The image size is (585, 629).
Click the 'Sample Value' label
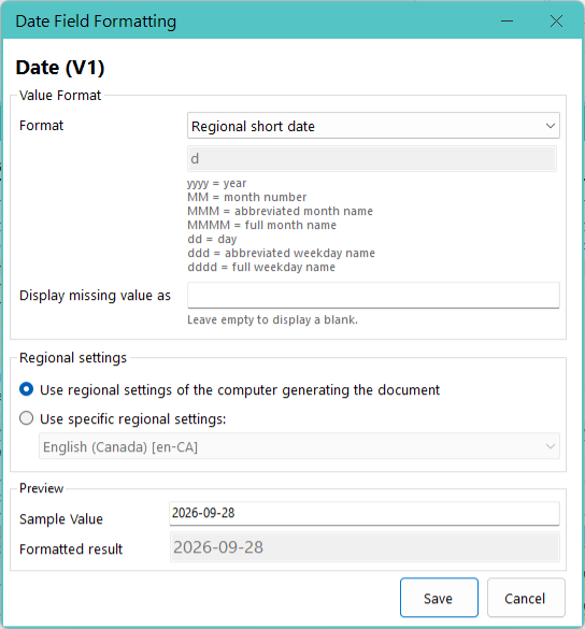[x=61, y=519]
